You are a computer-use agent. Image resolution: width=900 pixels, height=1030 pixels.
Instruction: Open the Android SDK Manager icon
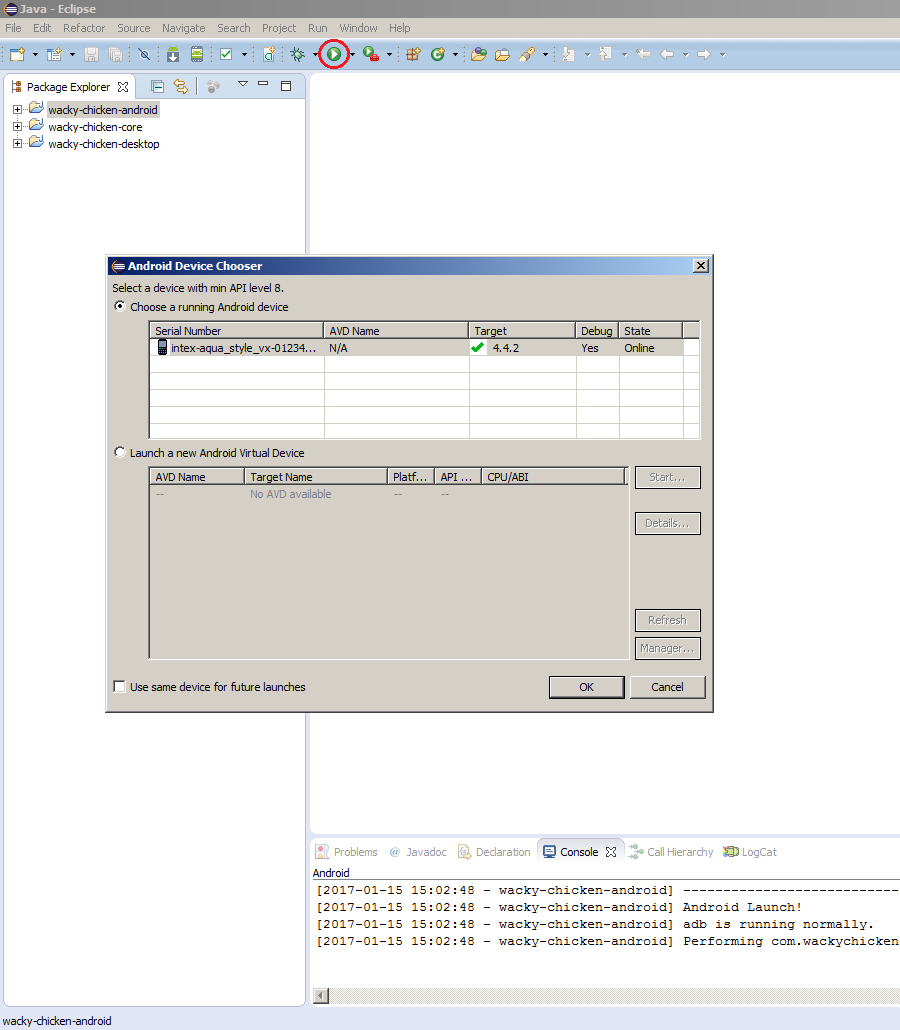(x=173, y=54)
